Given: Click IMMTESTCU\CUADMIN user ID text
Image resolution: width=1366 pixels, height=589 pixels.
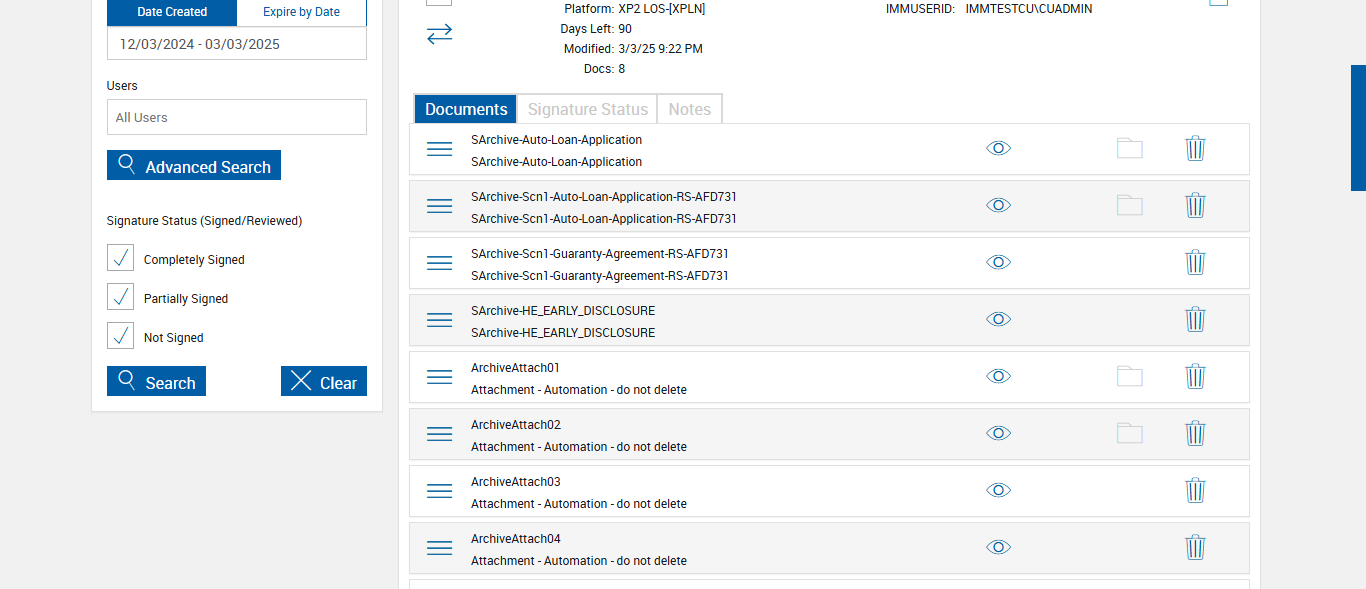Looking at the screenshot, I should [1029, 9].
